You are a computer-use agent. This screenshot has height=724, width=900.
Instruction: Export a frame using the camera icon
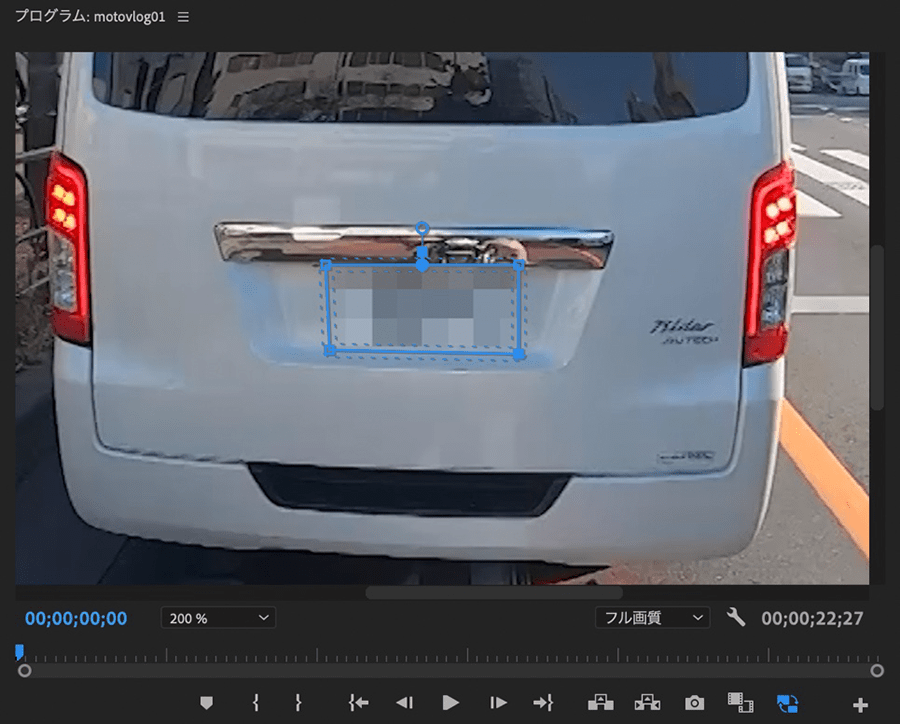[x=694, y=703]
